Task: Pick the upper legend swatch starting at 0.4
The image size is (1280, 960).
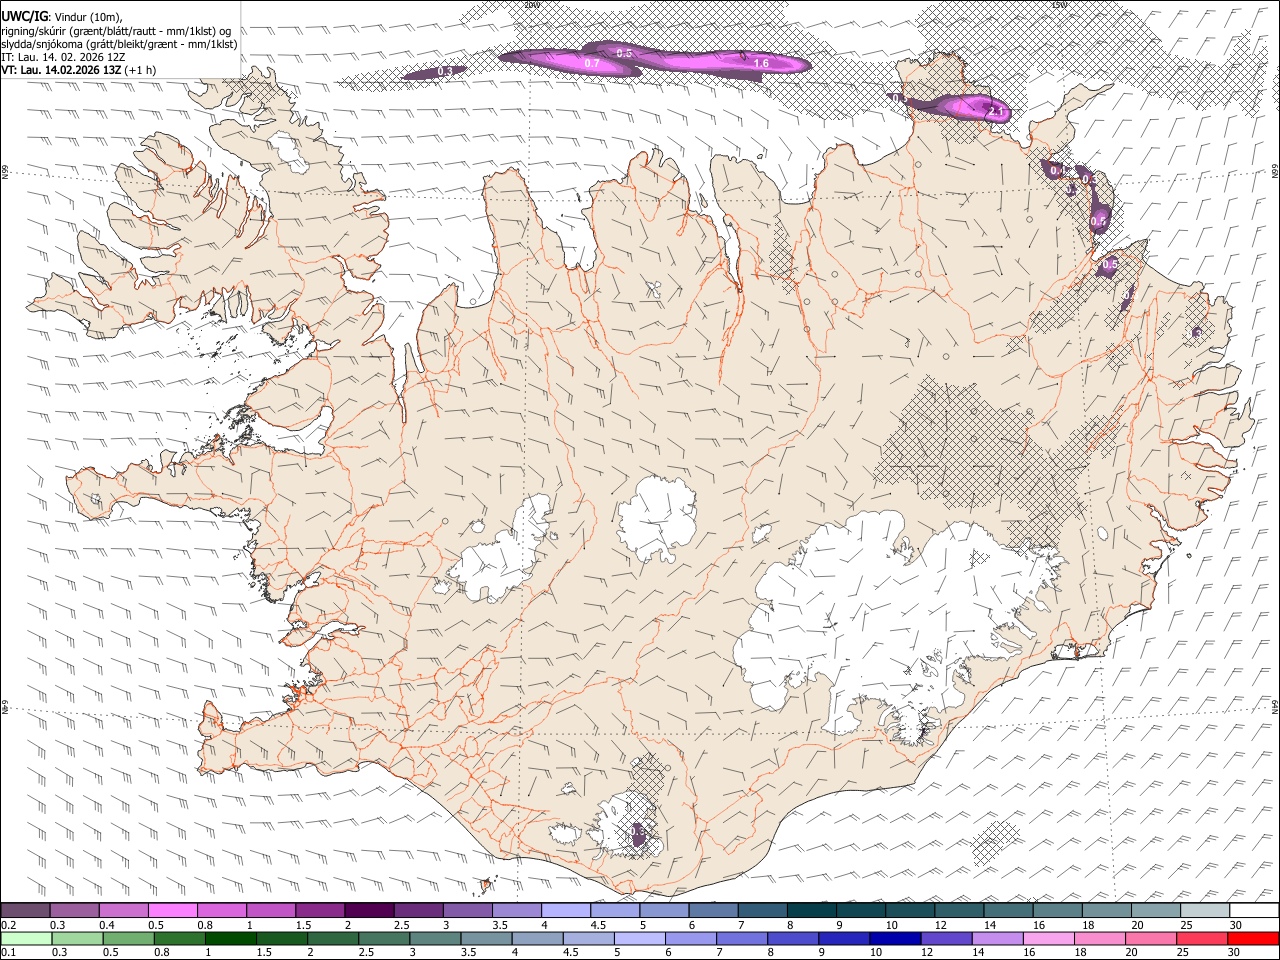Action: click(x=123, y=910)
